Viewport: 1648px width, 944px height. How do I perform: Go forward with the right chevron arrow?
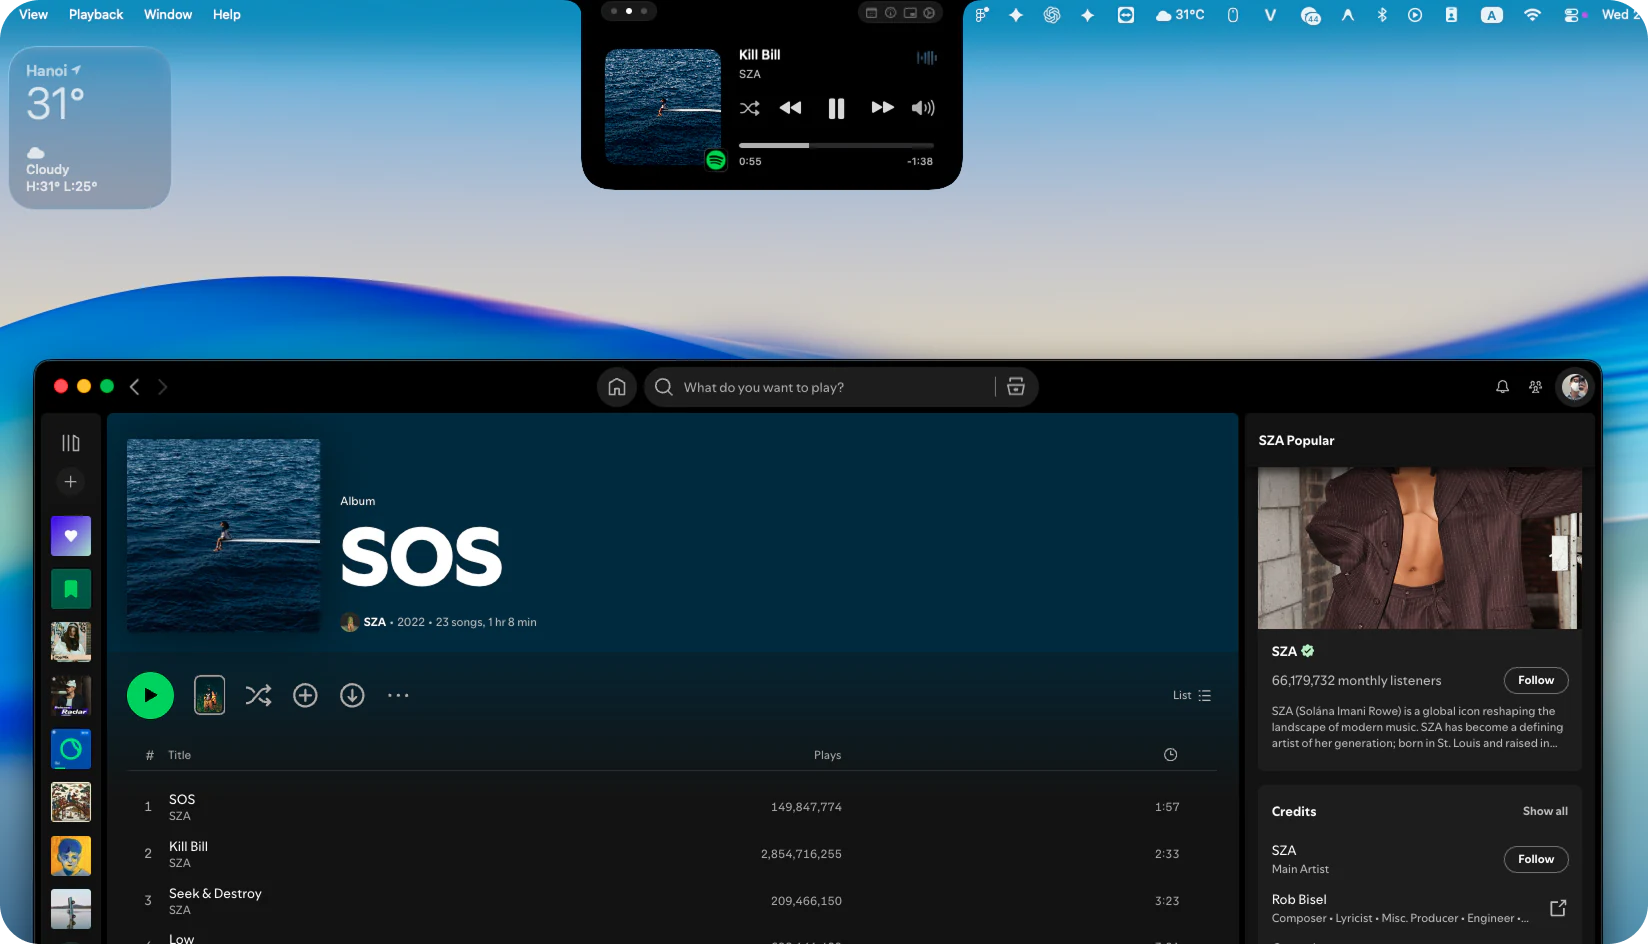[x=162, y=387]
